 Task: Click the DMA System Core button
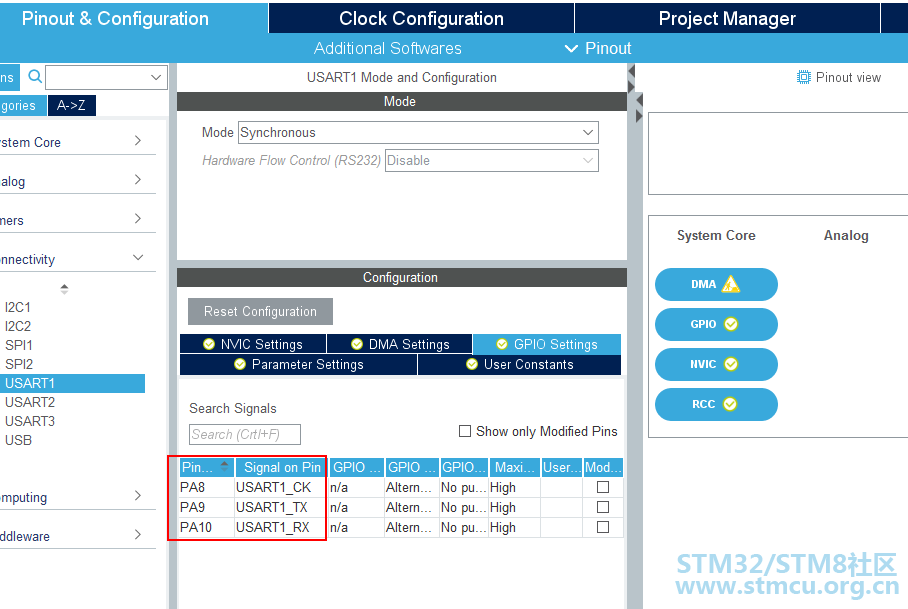point(716,284)
